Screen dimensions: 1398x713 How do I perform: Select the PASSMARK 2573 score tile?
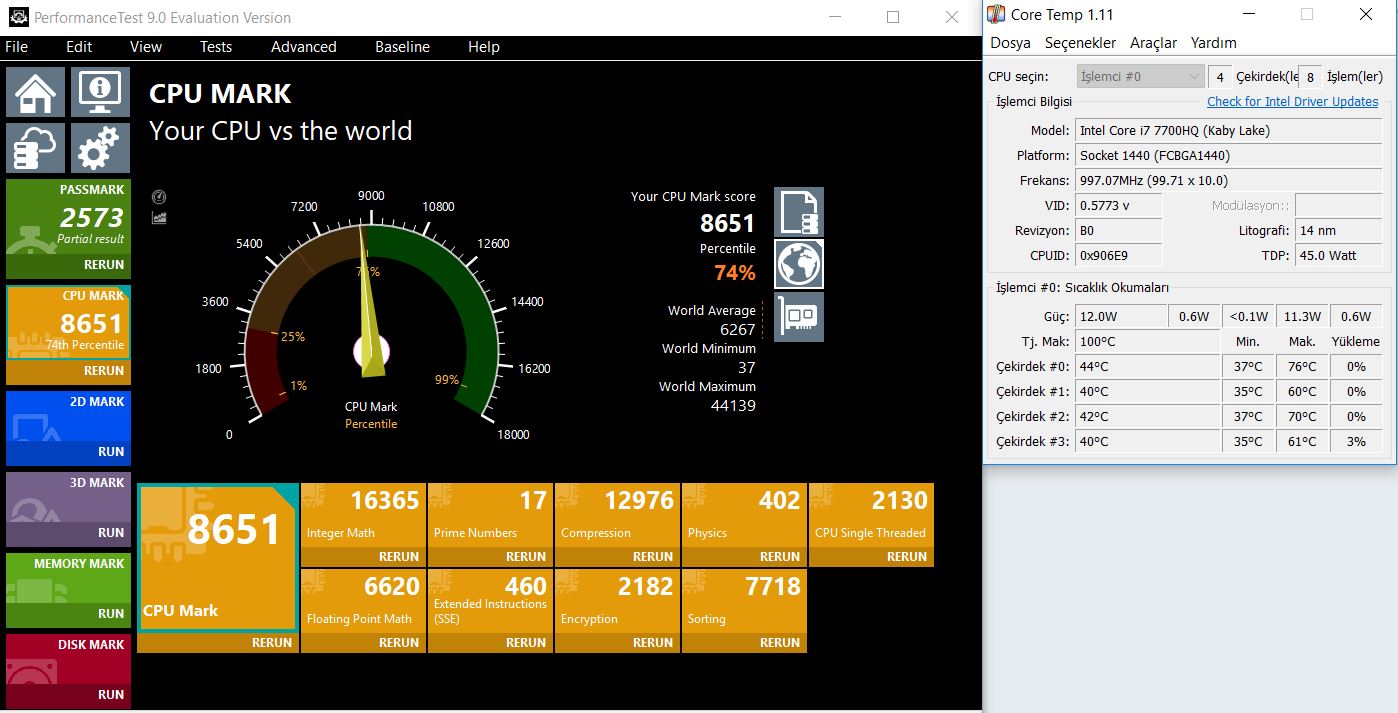coord(68,217)
